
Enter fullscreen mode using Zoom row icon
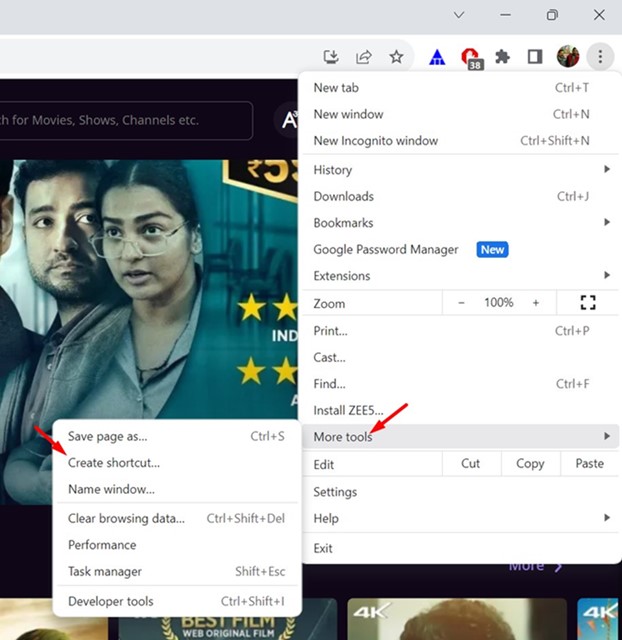(x=588, y=303)
